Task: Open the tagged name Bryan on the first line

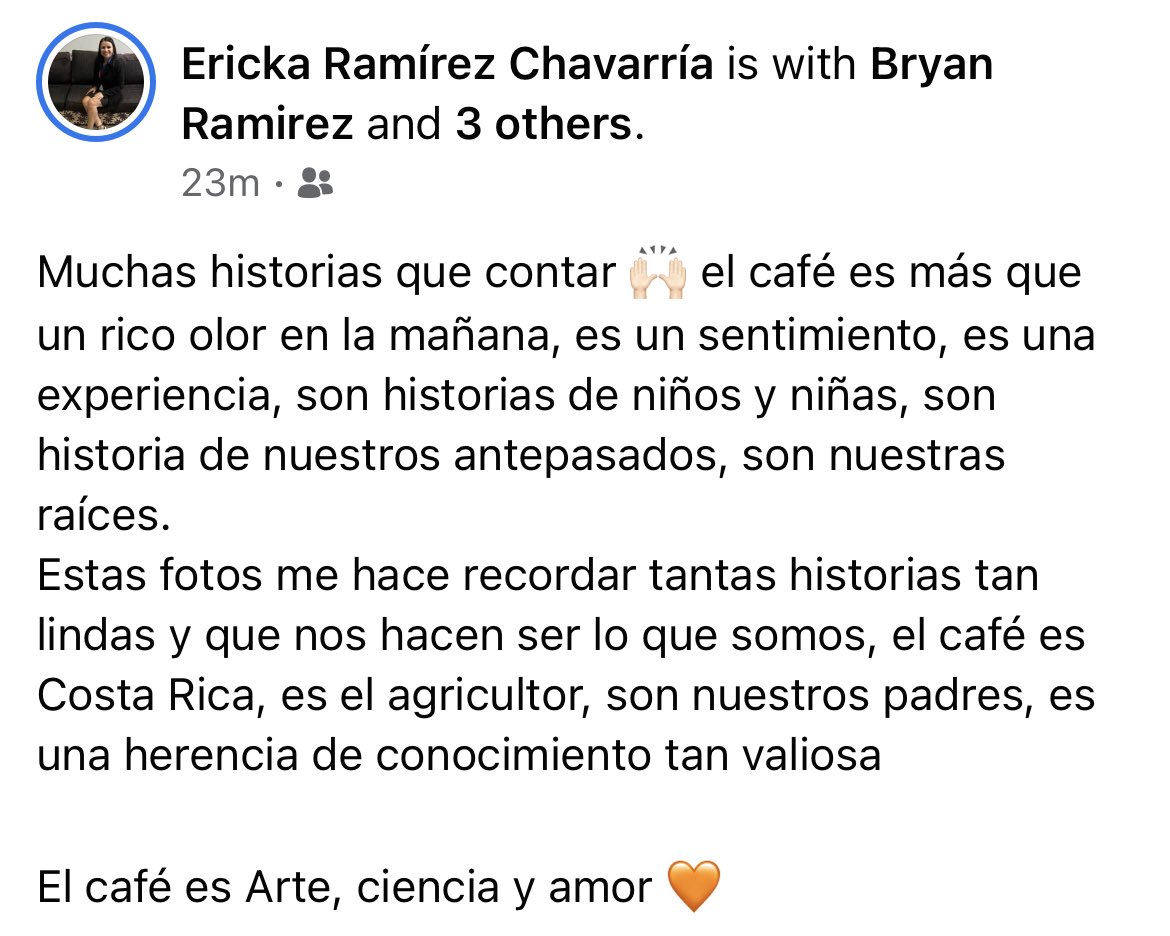Action: (931, 65)
